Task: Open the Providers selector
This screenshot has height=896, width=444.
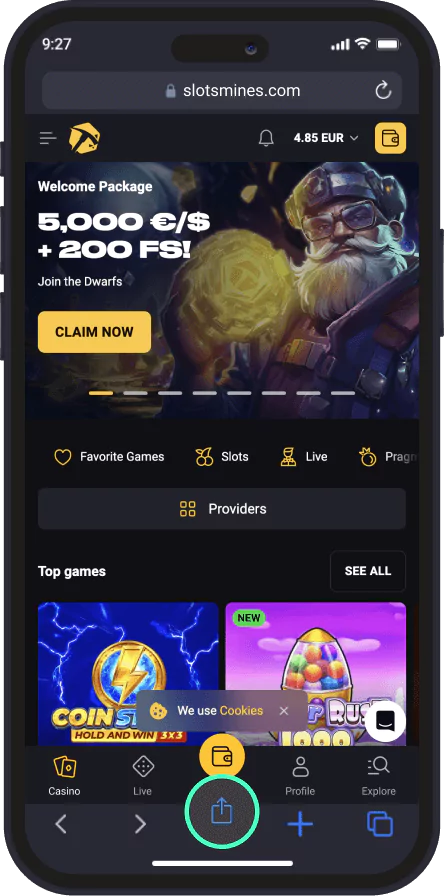Action: (x=222, y=509)
